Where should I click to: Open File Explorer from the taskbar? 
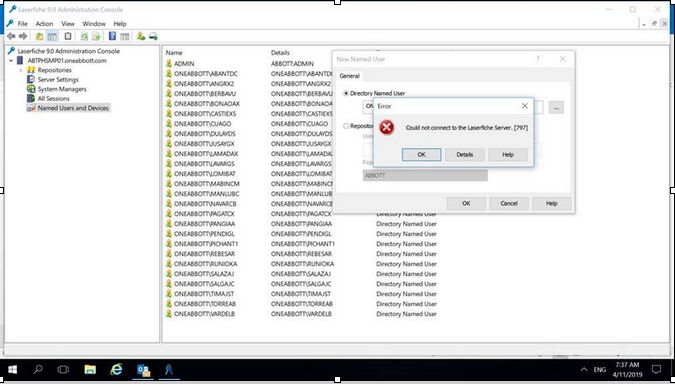(x=90, y=369)
